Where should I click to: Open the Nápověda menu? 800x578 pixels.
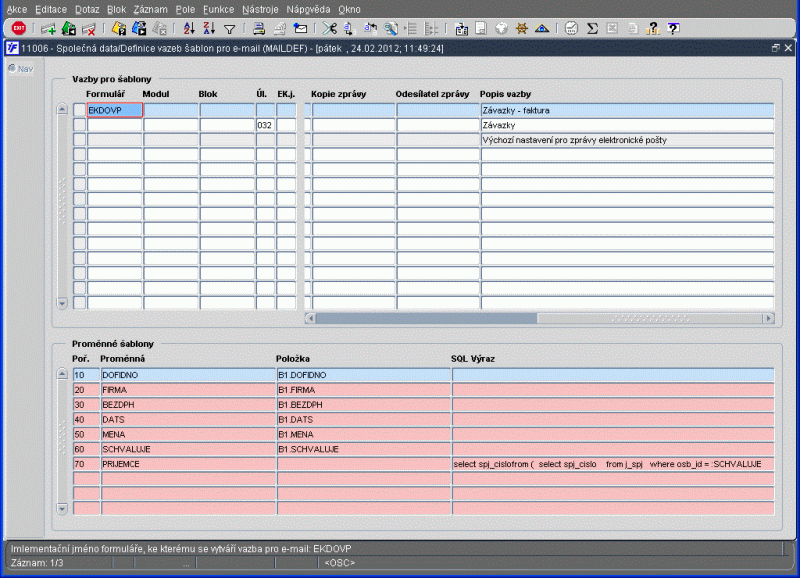[308, 9]
